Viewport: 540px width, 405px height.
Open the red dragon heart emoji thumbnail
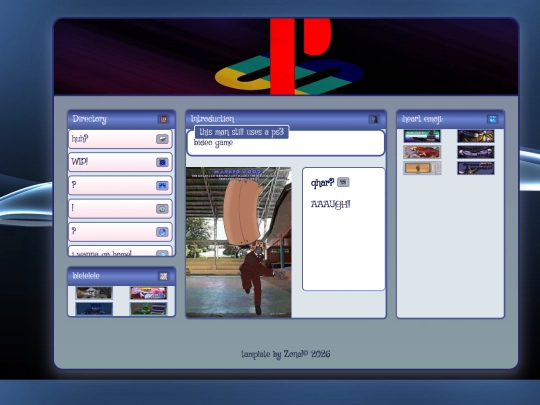pos(422,152)
